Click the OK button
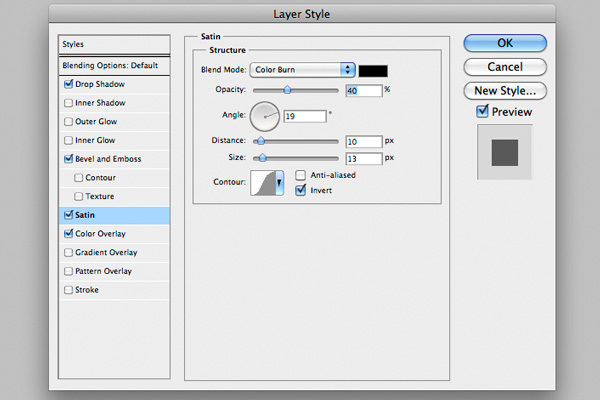 coord(505,43)
